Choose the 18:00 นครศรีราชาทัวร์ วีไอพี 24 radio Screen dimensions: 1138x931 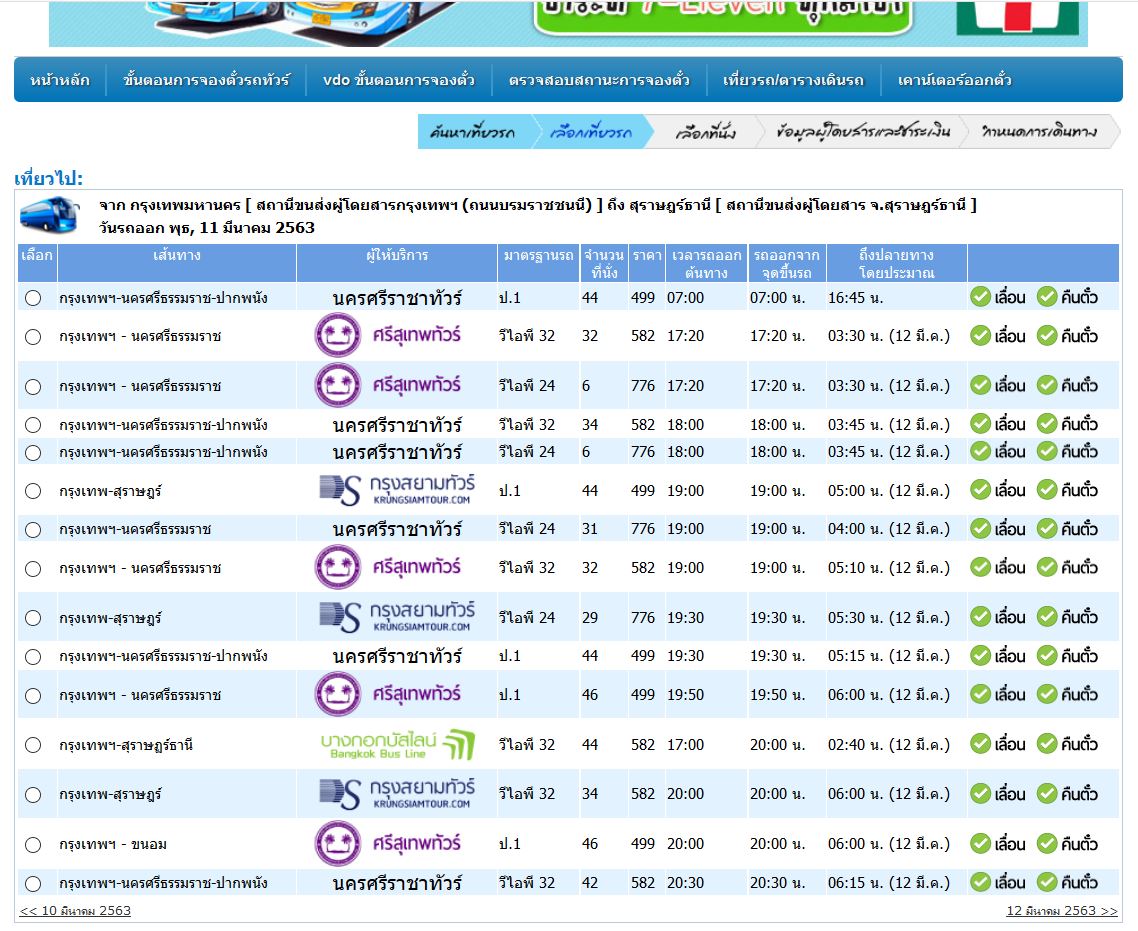click(x=33, y=453)
